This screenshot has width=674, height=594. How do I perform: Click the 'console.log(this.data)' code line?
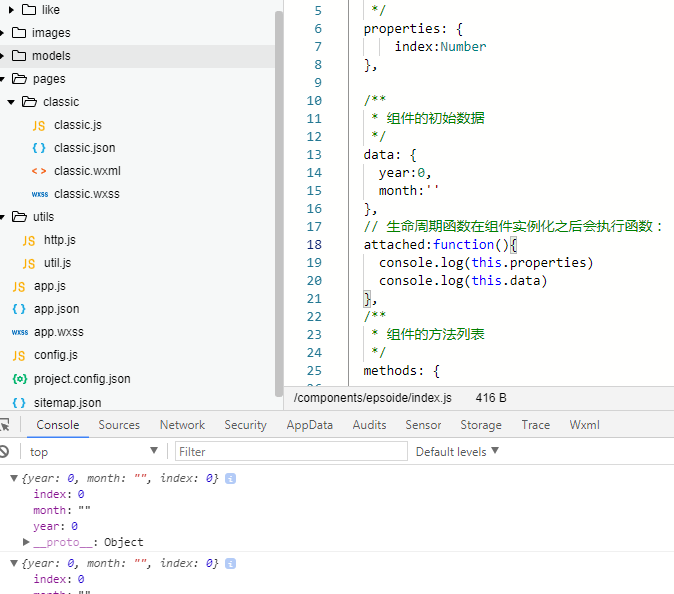(463, 281)
